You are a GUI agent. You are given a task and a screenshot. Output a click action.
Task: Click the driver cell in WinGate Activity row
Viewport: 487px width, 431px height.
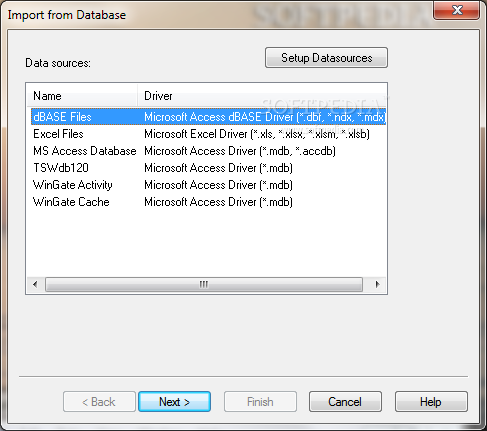[218, 185]
